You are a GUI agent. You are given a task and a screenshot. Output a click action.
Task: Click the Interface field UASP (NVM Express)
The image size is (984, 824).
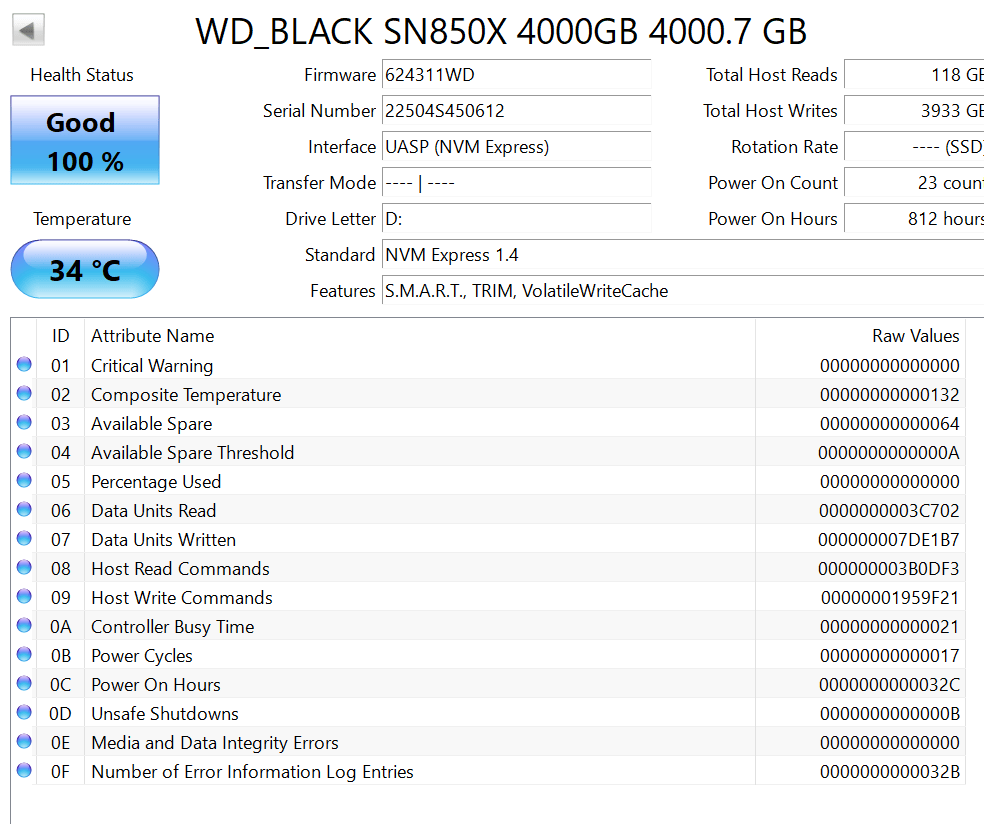[516, 147]
